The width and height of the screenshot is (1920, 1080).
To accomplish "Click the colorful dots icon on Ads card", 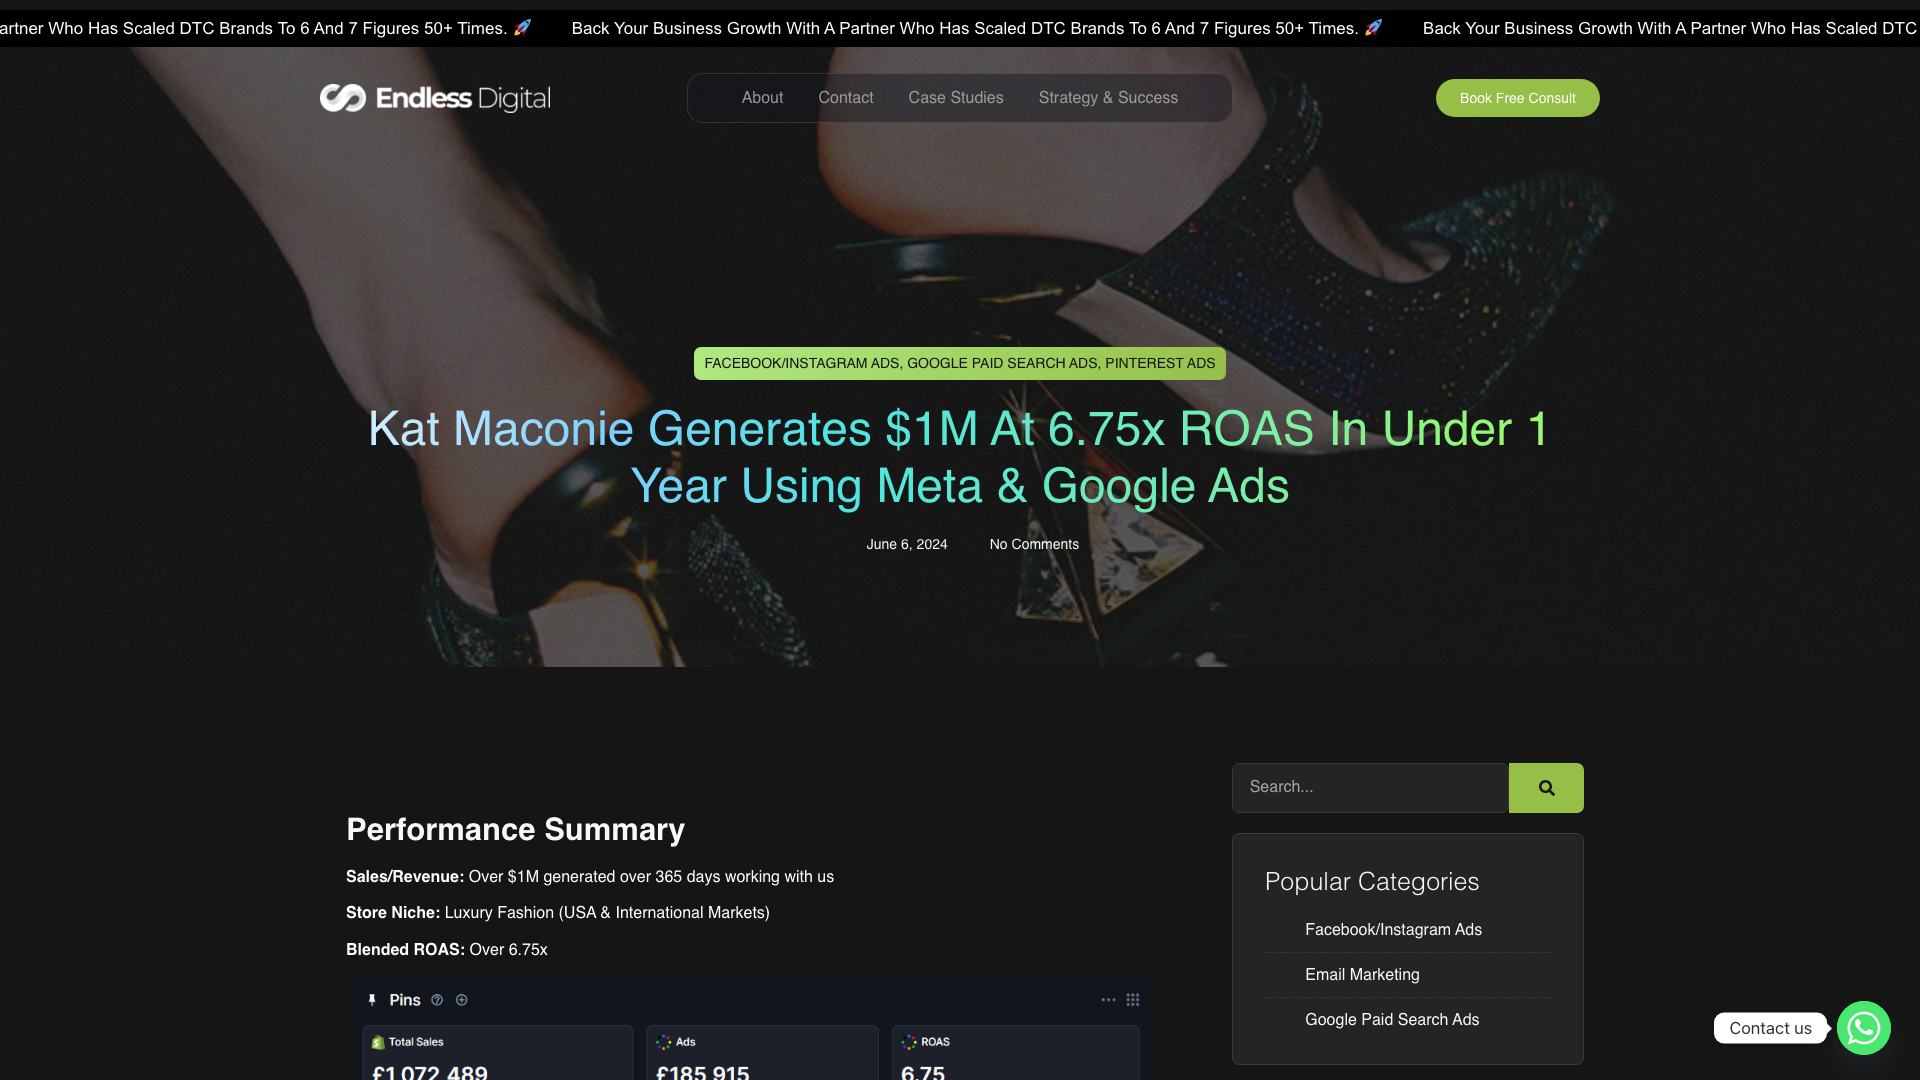I will pyautogui.click(x=664, y=1042).
